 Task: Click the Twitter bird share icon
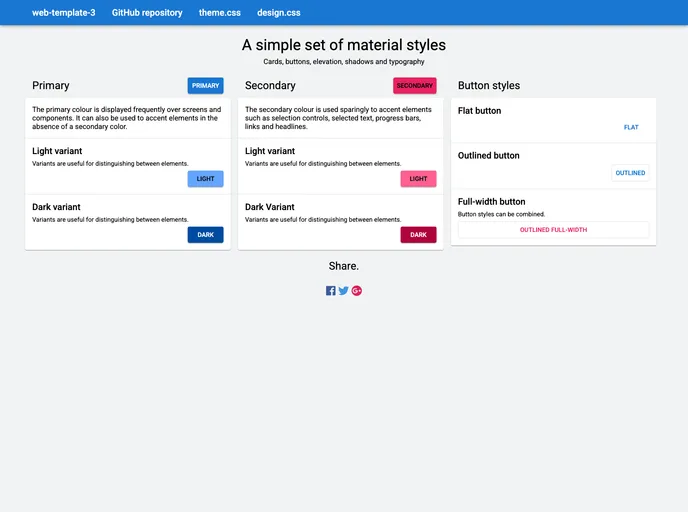(344, 291)
